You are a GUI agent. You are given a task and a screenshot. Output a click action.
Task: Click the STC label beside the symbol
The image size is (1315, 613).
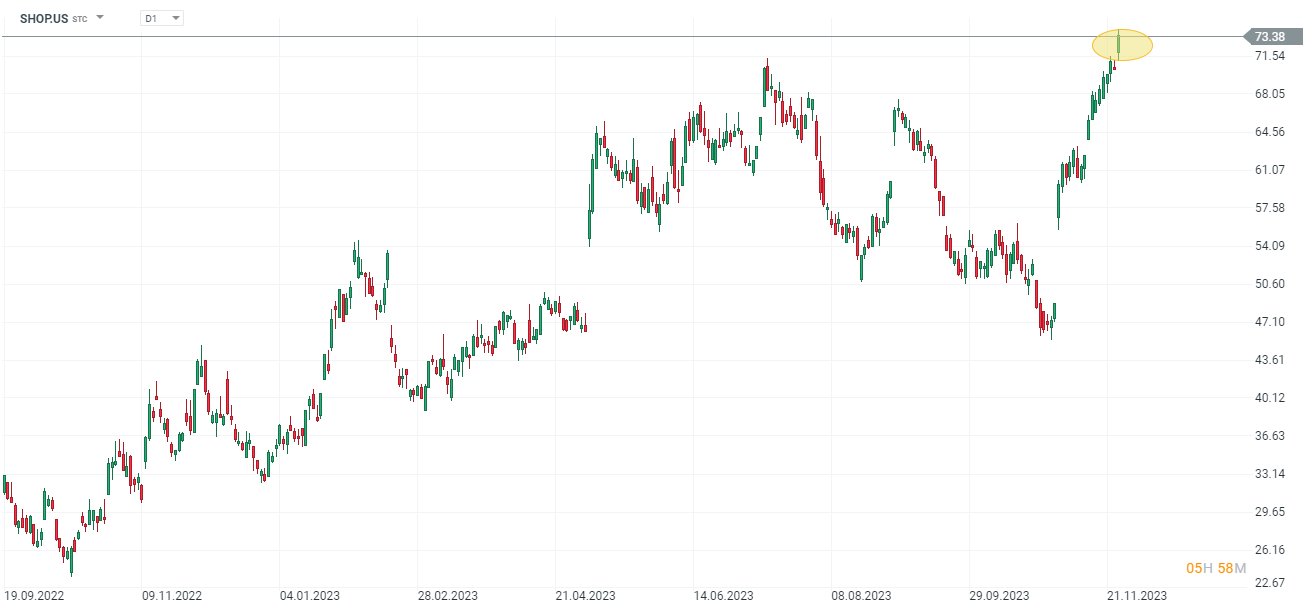click(x=80, y=19)
